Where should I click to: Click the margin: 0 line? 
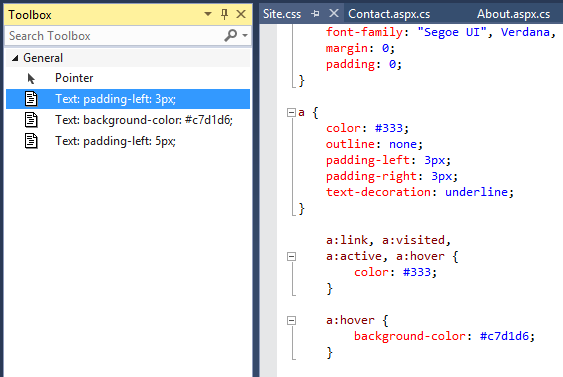[360, 48]
